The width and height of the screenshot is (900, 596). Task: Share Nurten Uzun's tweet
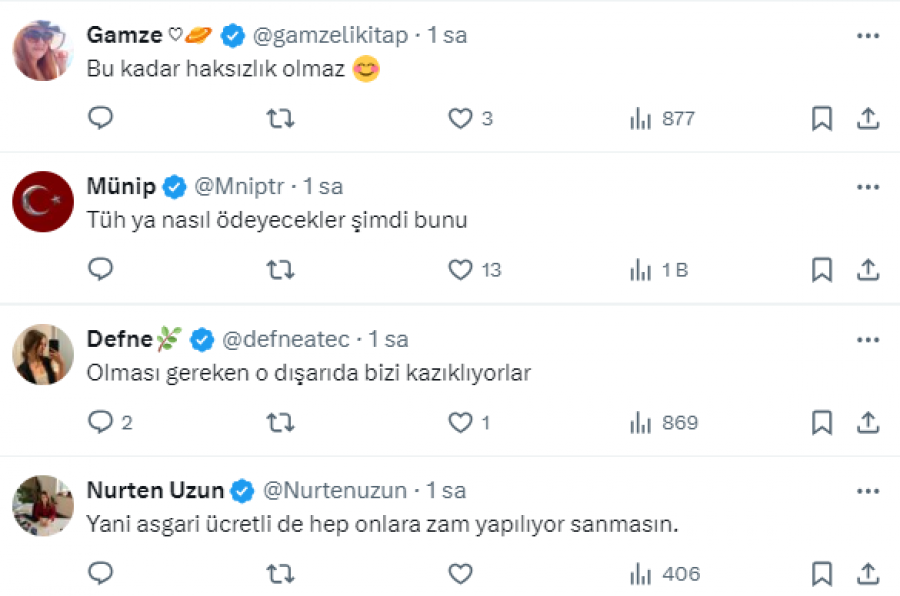[868, 574]
